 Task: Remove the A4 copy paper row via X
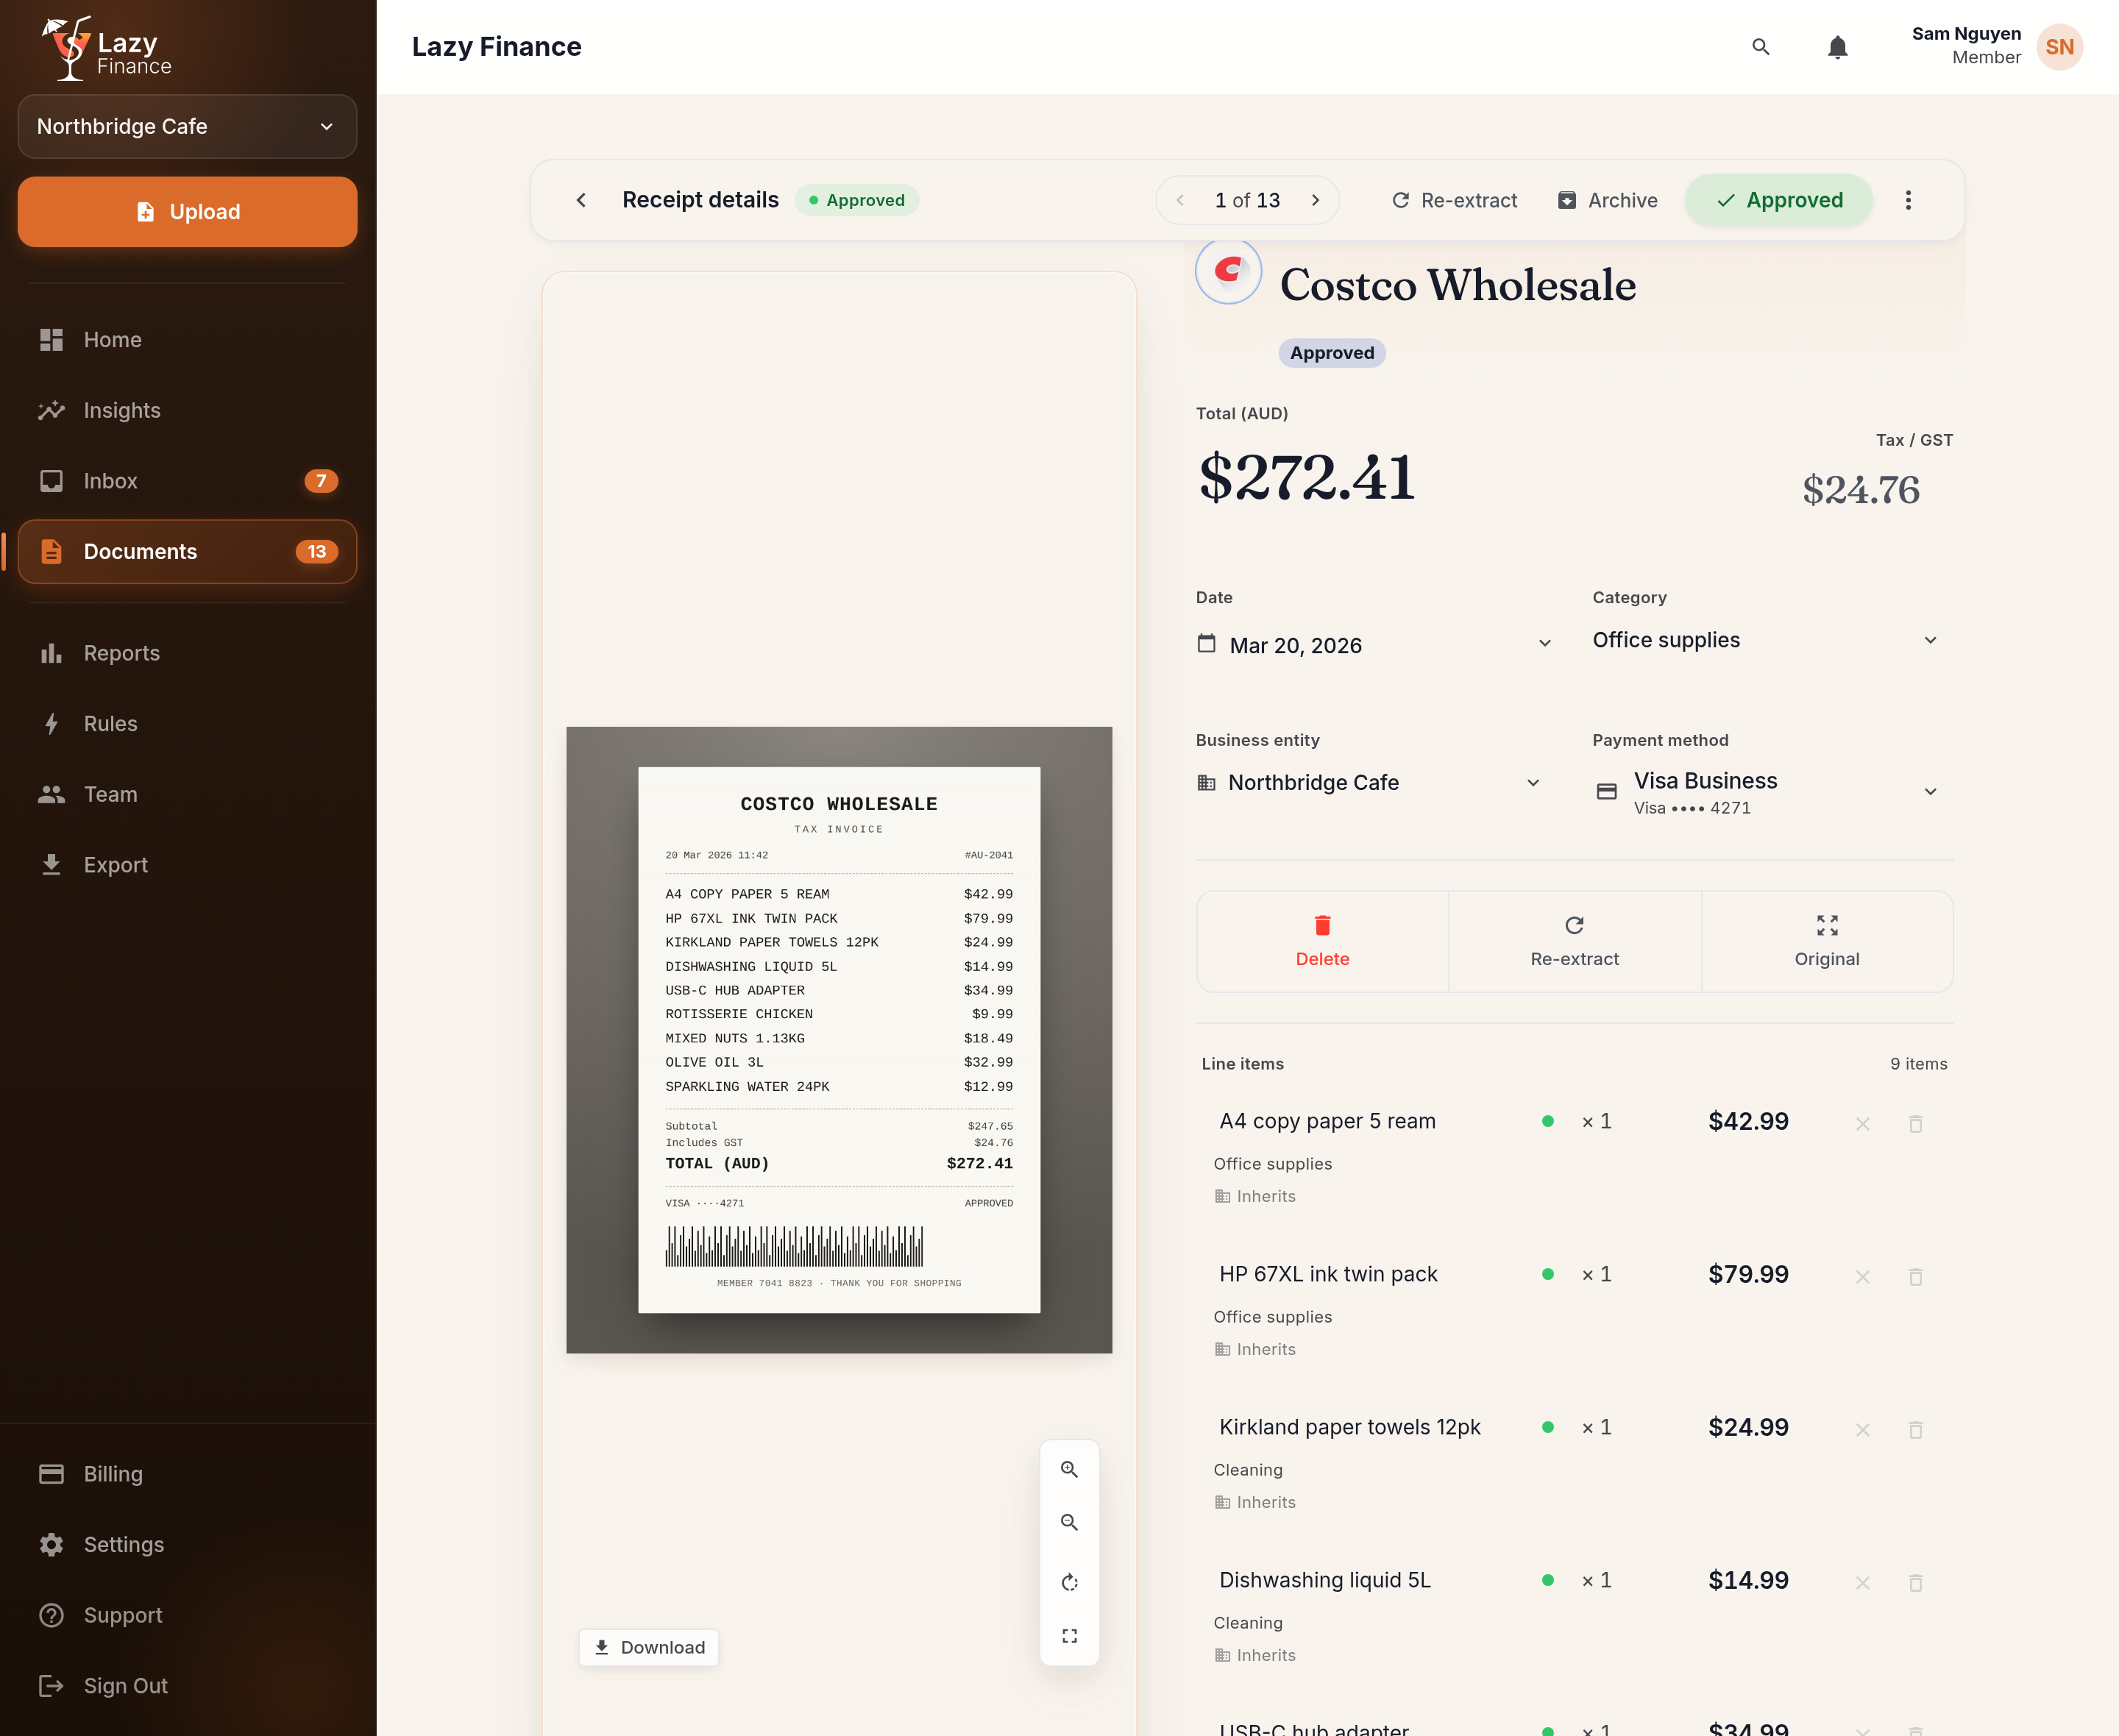point(1862,1124)
